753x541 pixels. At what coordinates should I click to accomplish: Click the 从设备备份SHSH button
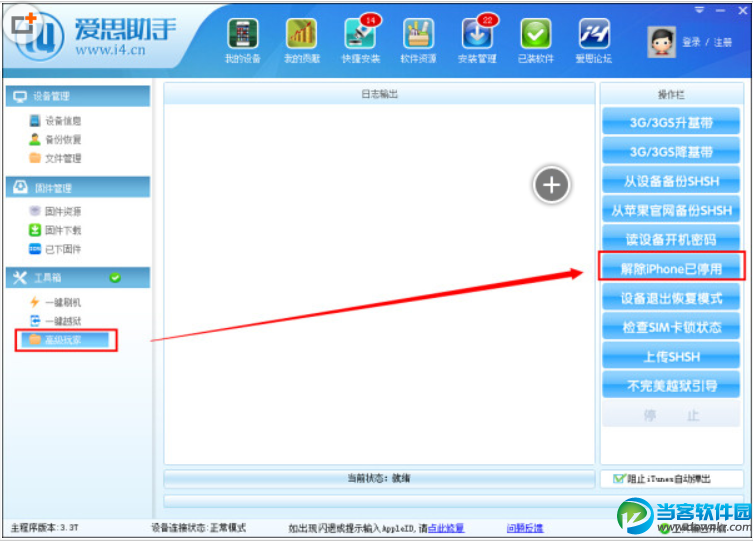click(x=671, y=181)
